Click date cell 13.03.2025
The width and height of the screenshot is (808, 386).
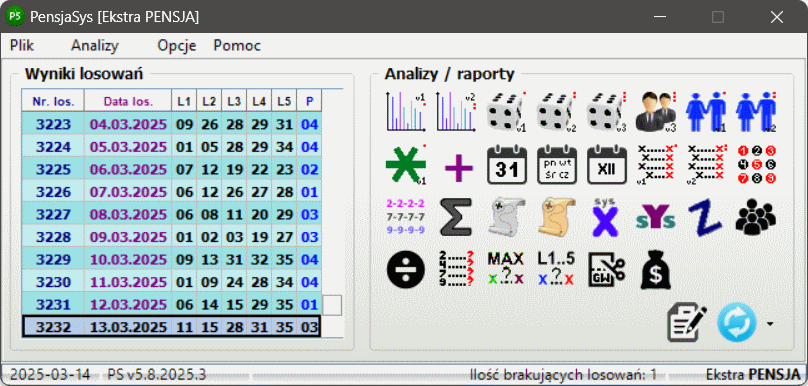click(128, 327)
